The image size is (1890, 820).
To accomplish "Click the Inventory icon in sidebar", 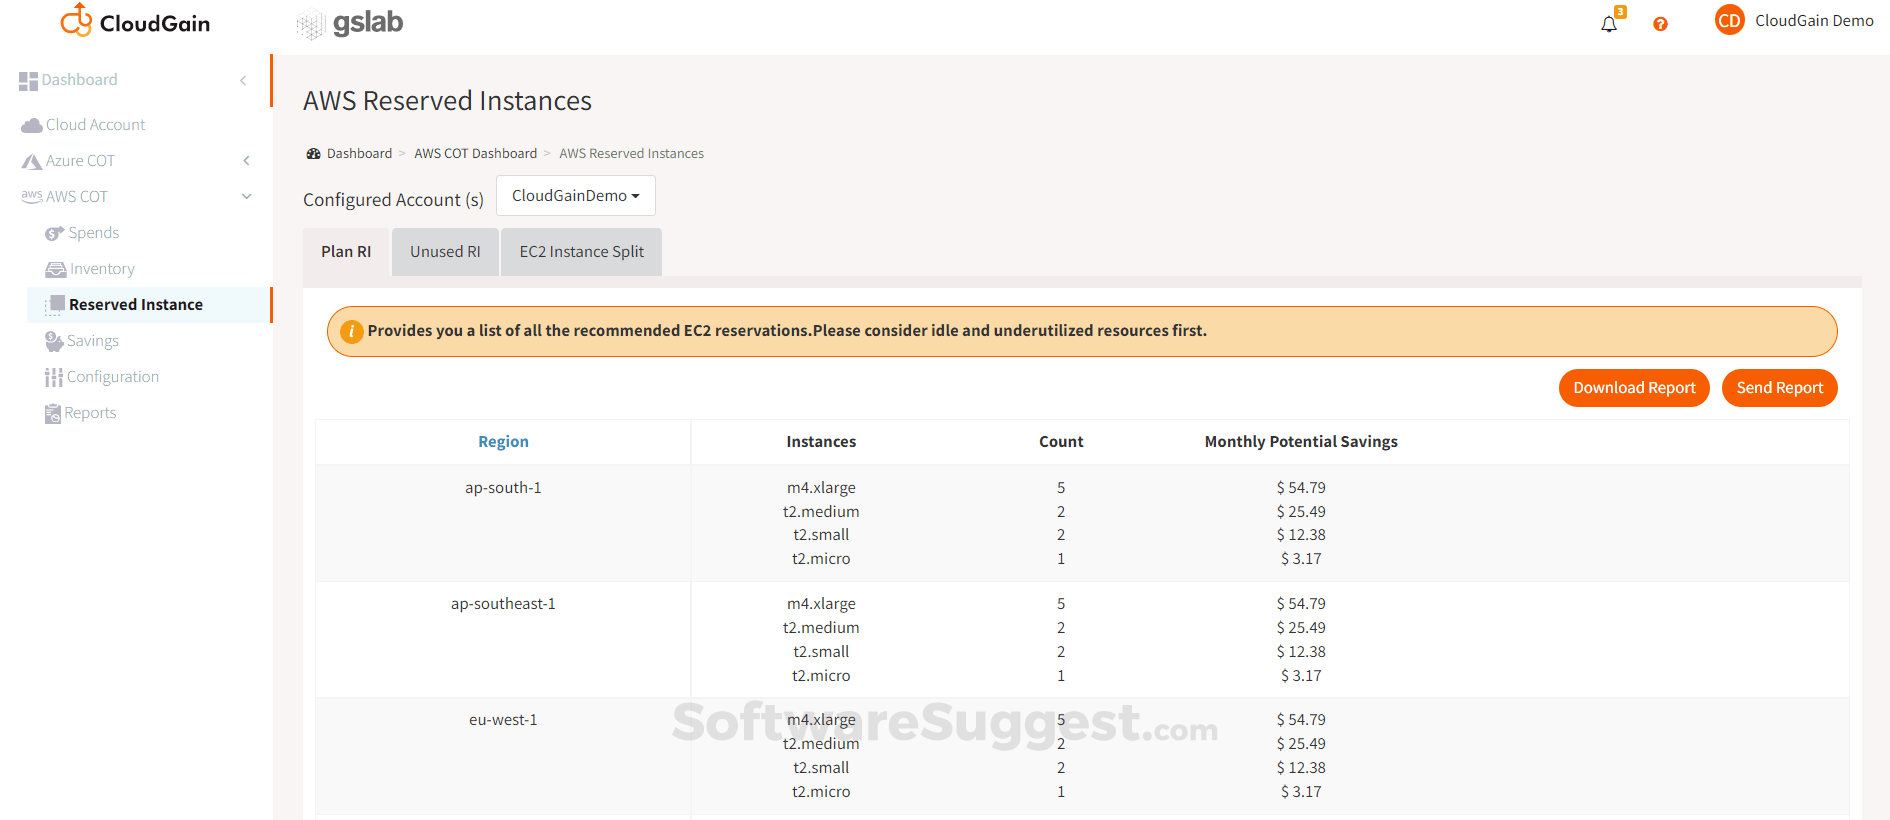I will click(x=55, y=269).
